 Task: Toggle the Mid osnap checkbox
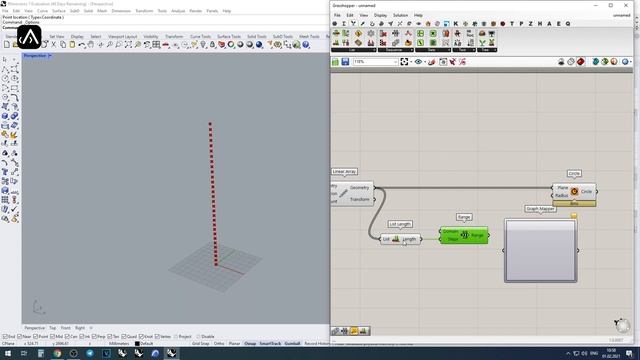[52, 337]
